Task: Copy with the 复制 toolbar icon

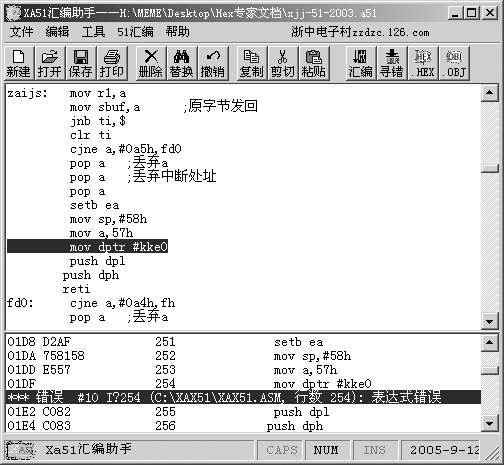Action: click(252, 63)
